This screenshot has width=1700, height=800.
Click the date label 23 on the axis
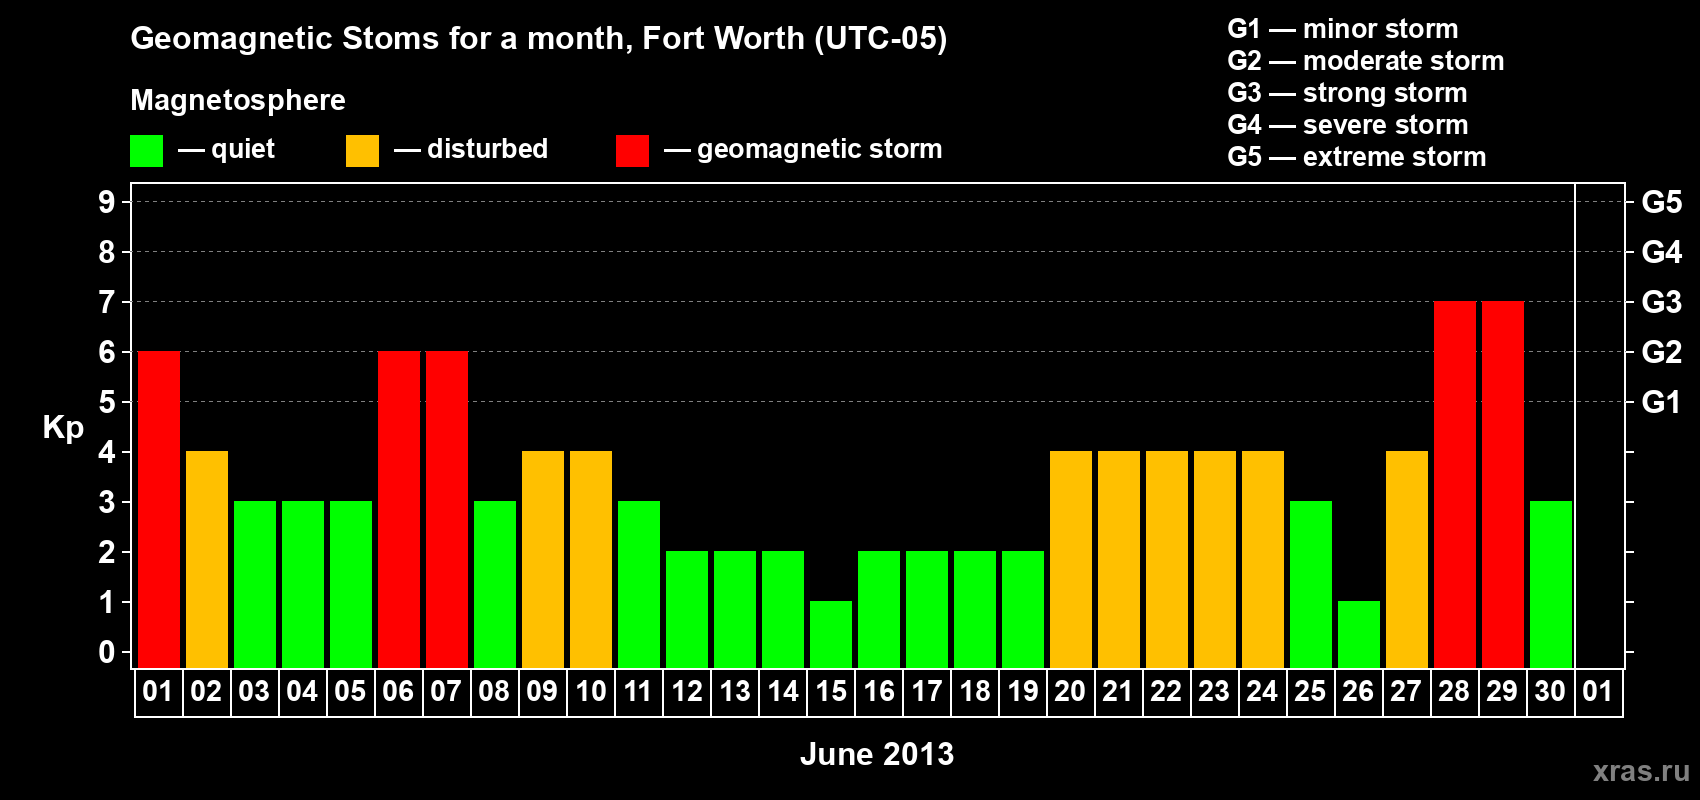click(x=1214, y=692)
